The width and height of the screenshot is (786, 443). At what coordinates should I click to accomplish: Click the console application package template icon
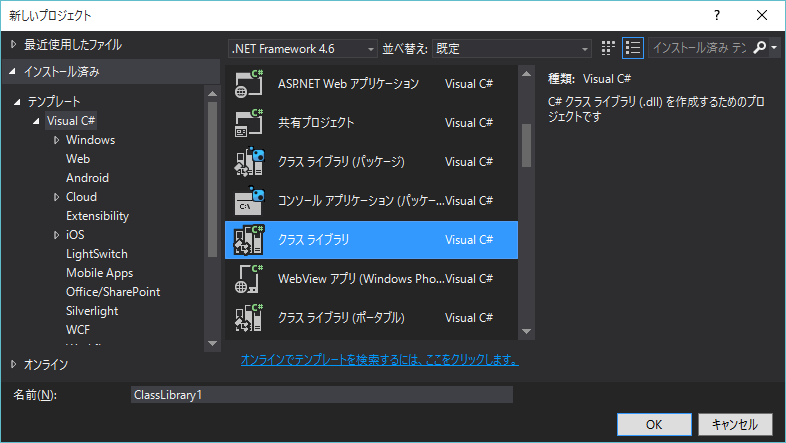point(249,201)
